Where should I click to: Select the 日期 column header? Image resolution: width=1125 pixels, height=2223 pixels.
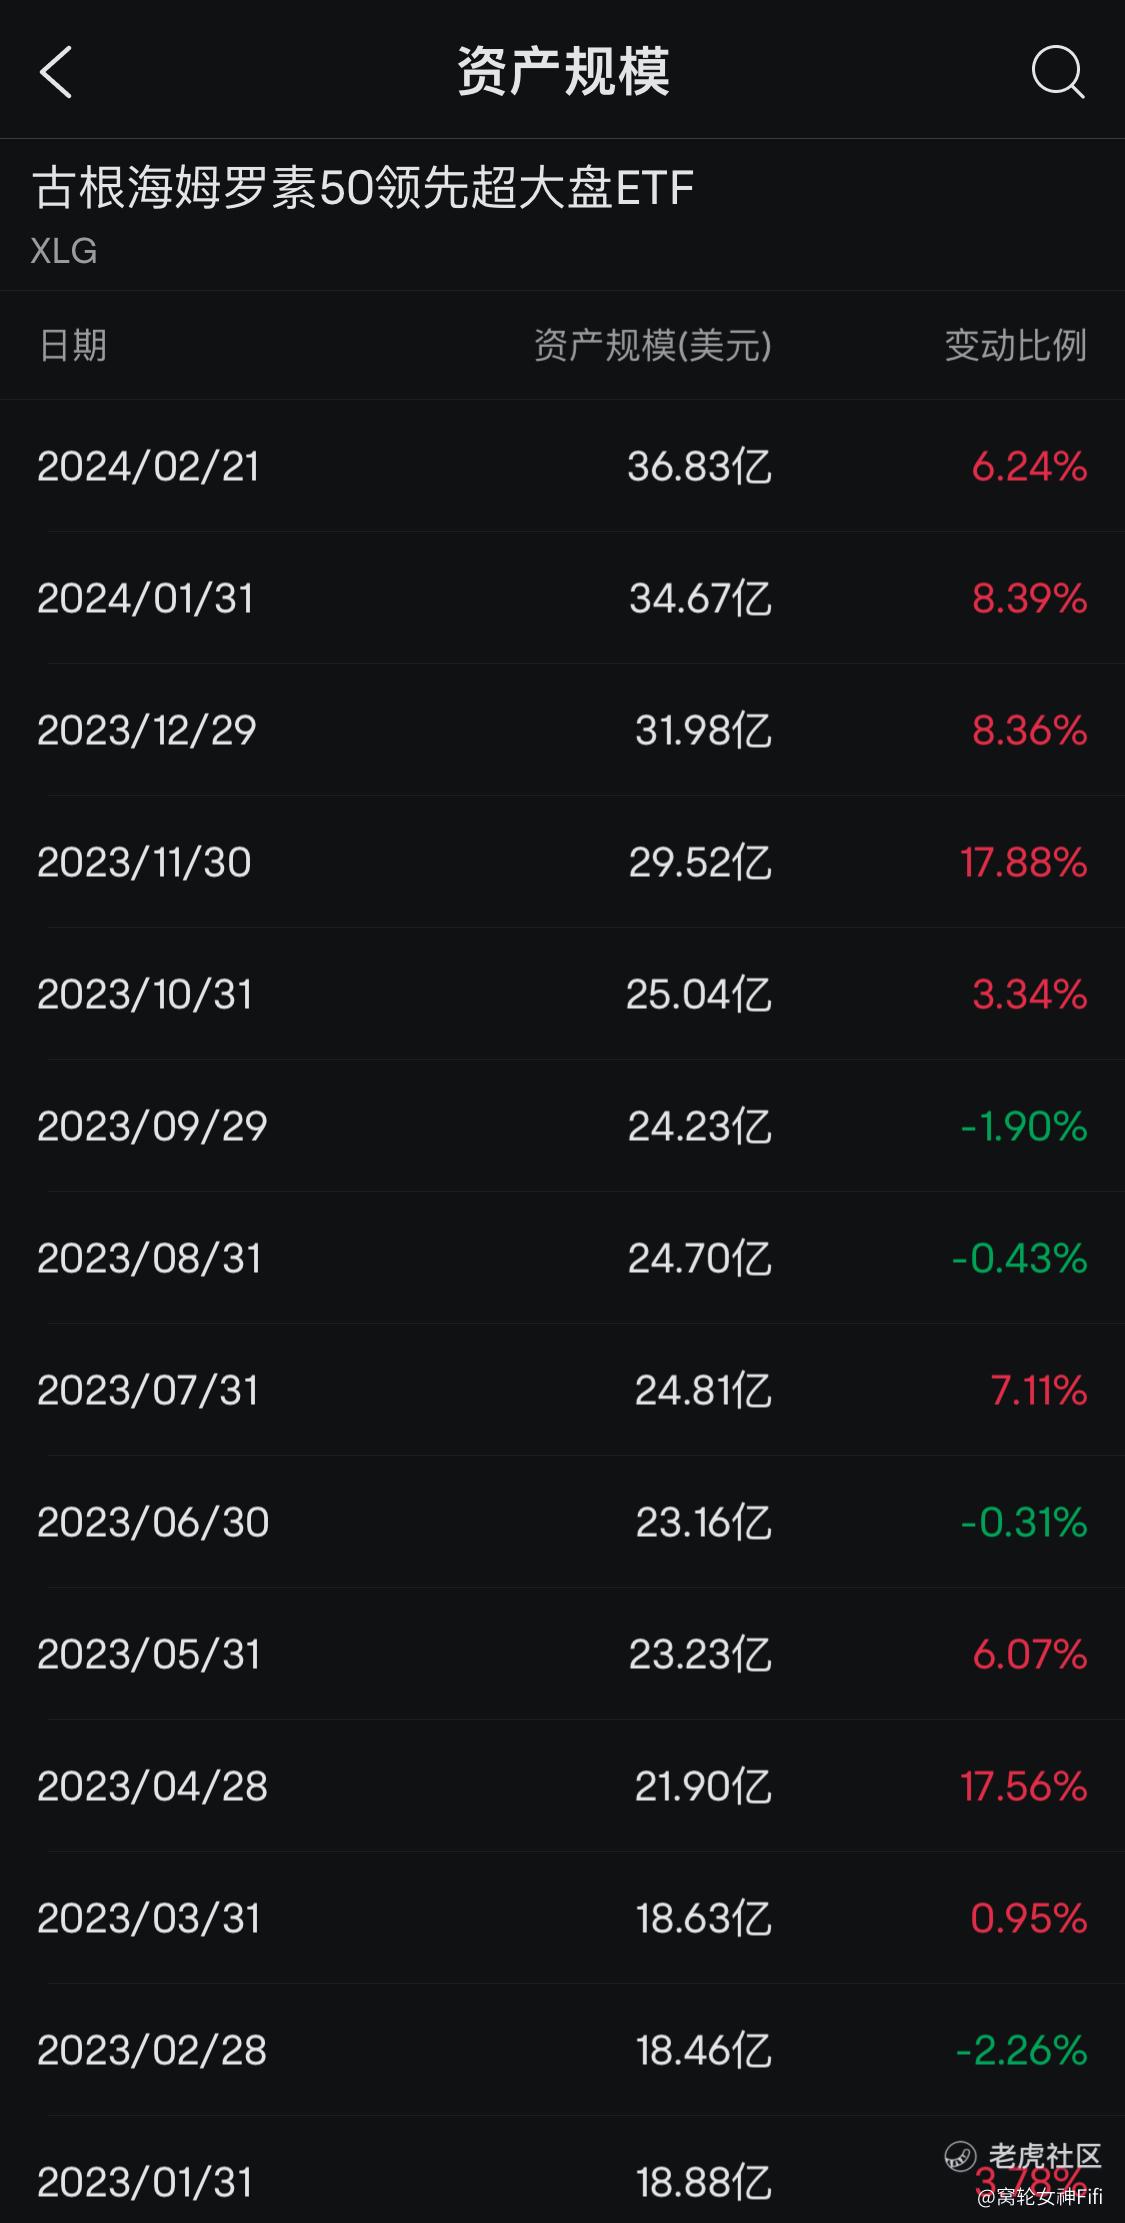72,345
